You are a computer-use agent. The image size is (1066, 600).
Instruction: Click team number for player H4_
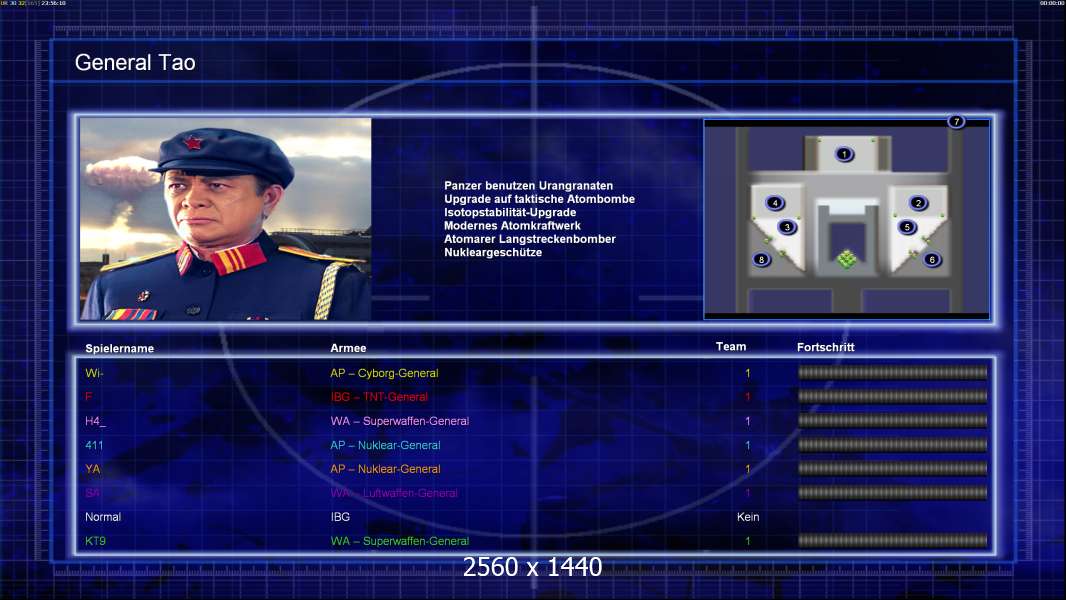click(748, 421)
